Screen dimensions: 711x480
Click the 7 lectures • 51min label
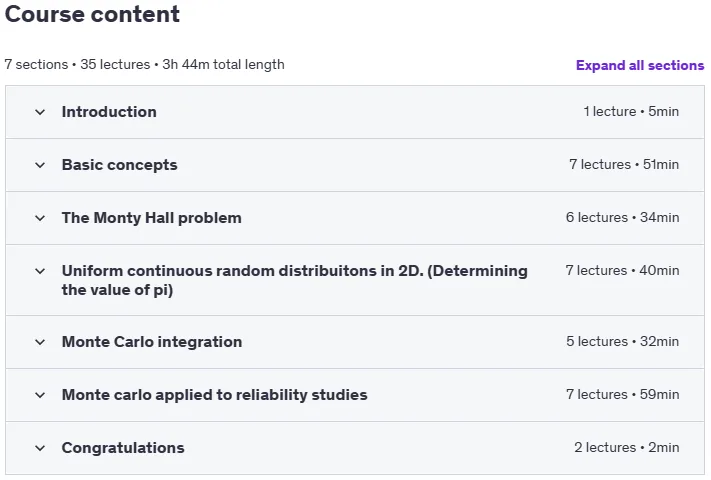pos(624,165)
